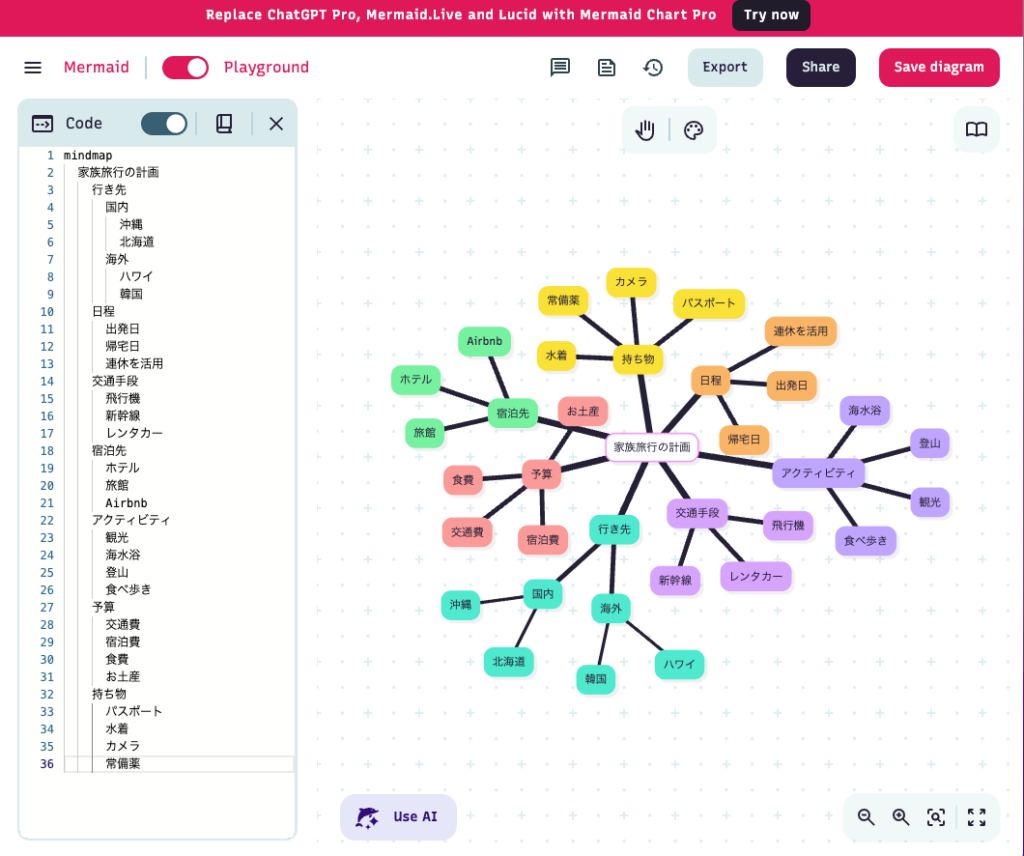Click the zoom in magnifier
The image size is (1024, 856).
(901, 817)
